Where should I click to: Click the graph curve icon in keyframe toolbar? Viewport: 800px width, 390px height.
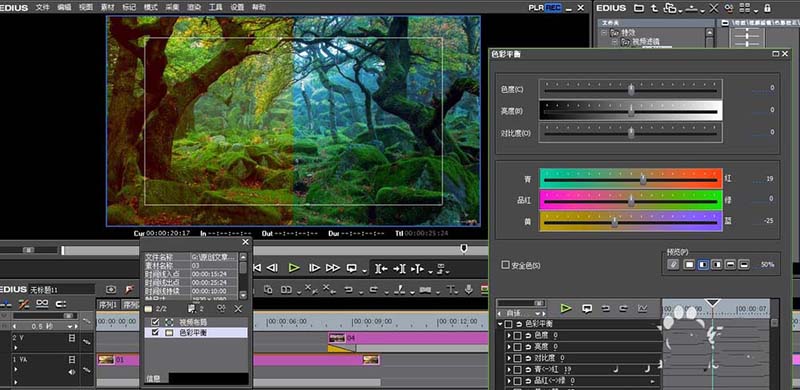pyautogui.click(x=642, y=308)
